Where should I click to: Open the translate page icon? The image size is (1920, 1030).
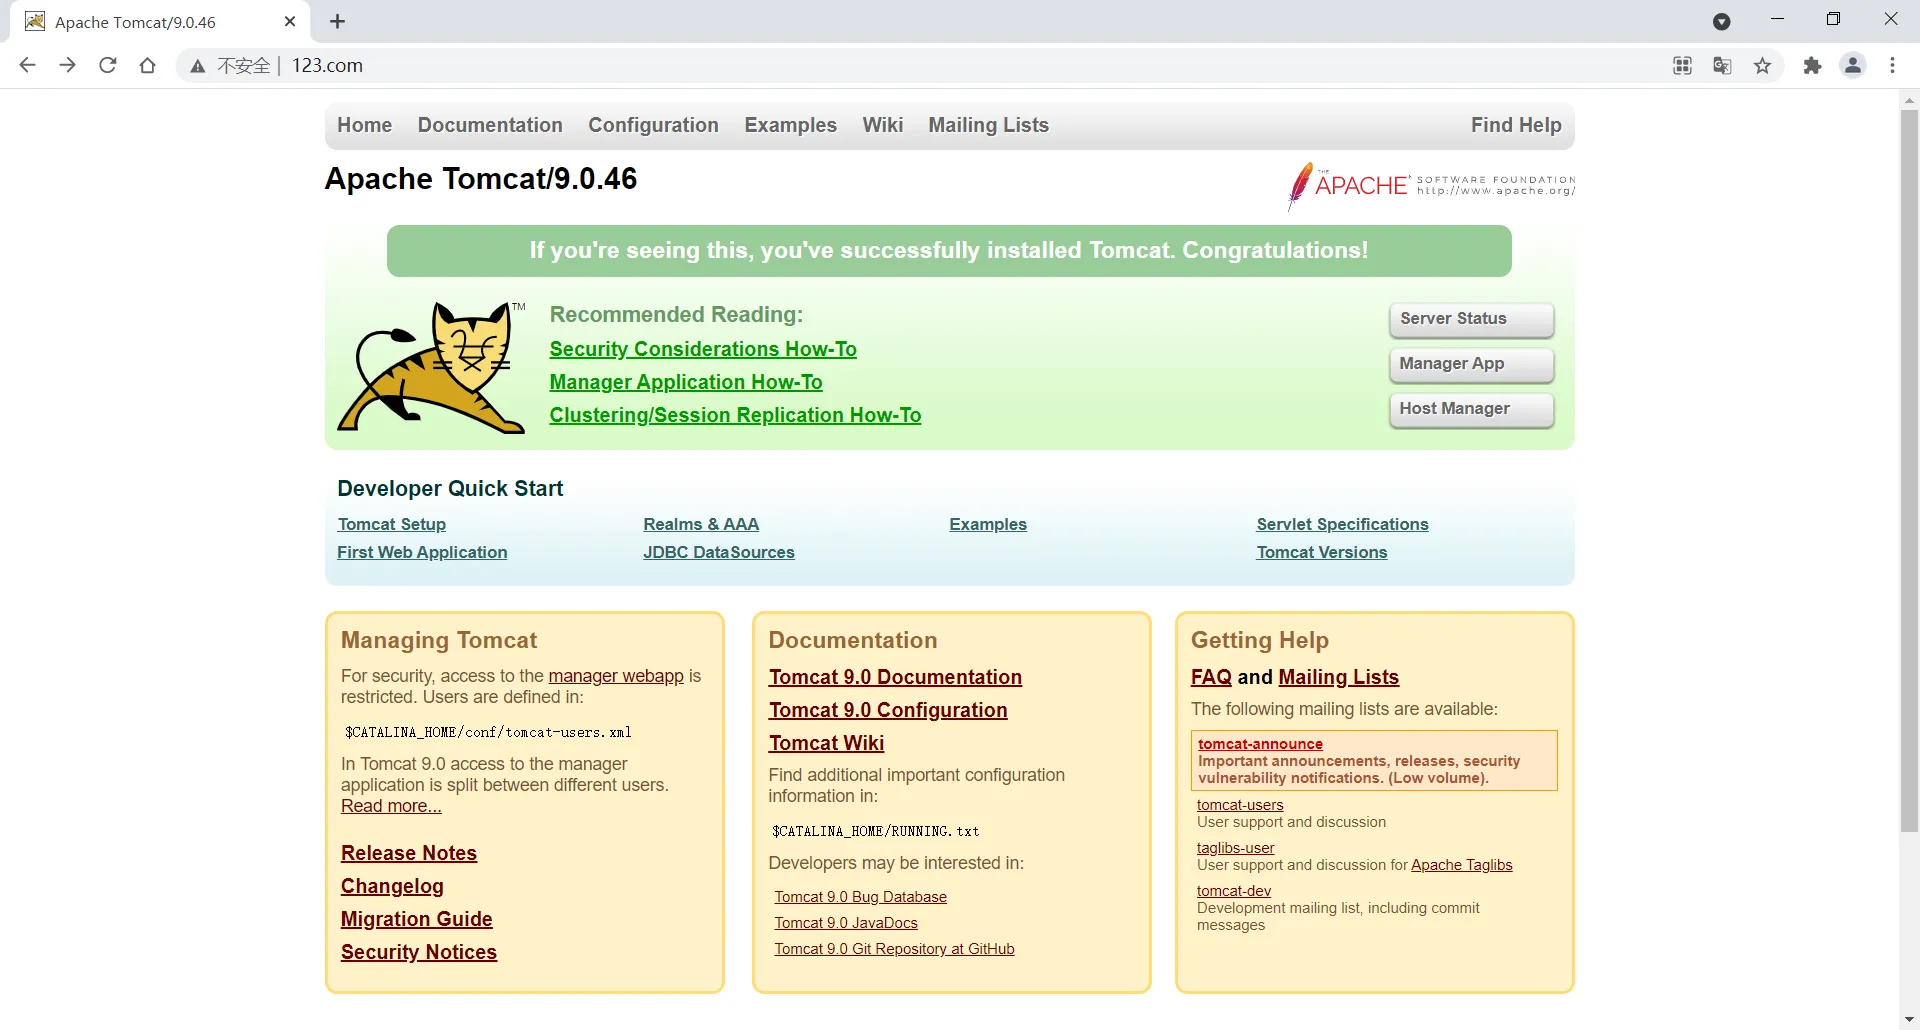[1722, 66]
